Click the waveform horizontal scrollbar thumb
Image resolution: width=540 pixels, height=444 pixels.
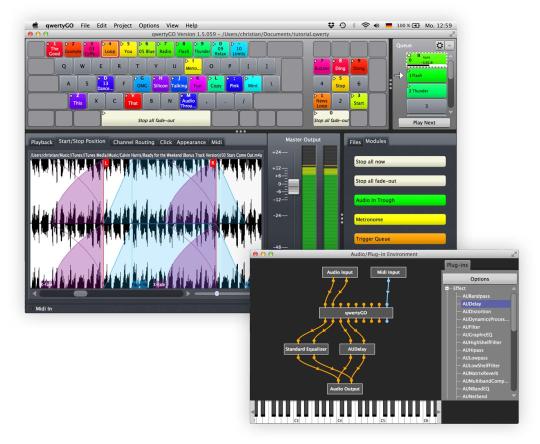coord(80,293)
